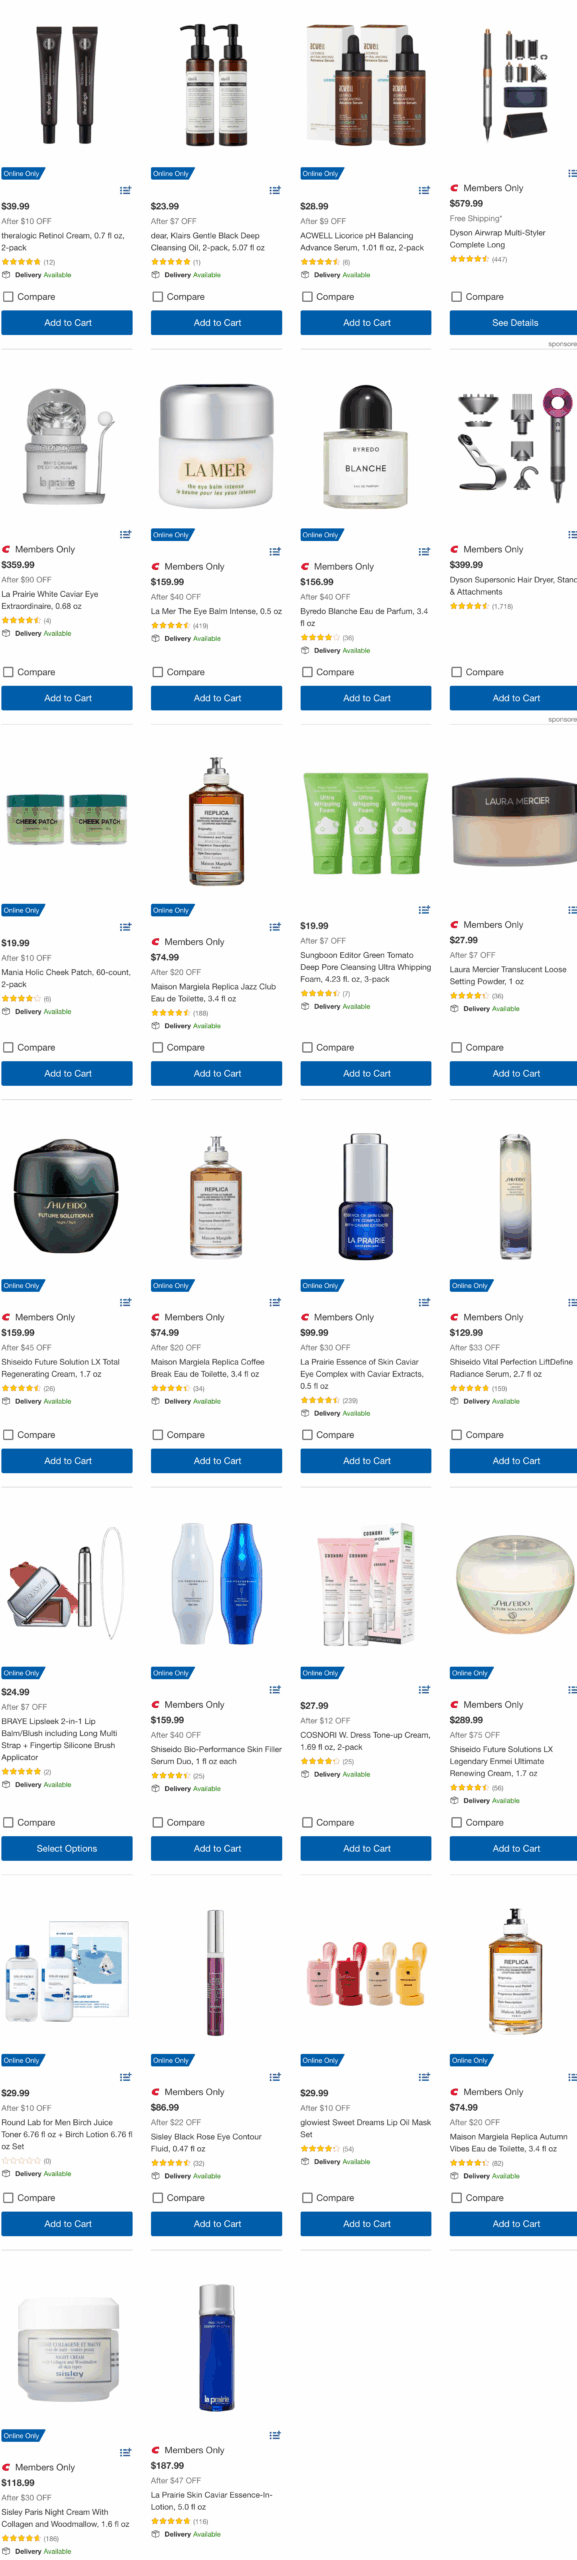Click add-to-list icon for La Prairie White Caviar
The width and height of the screenshot is (577, 2560).
[x=125, y=534]
